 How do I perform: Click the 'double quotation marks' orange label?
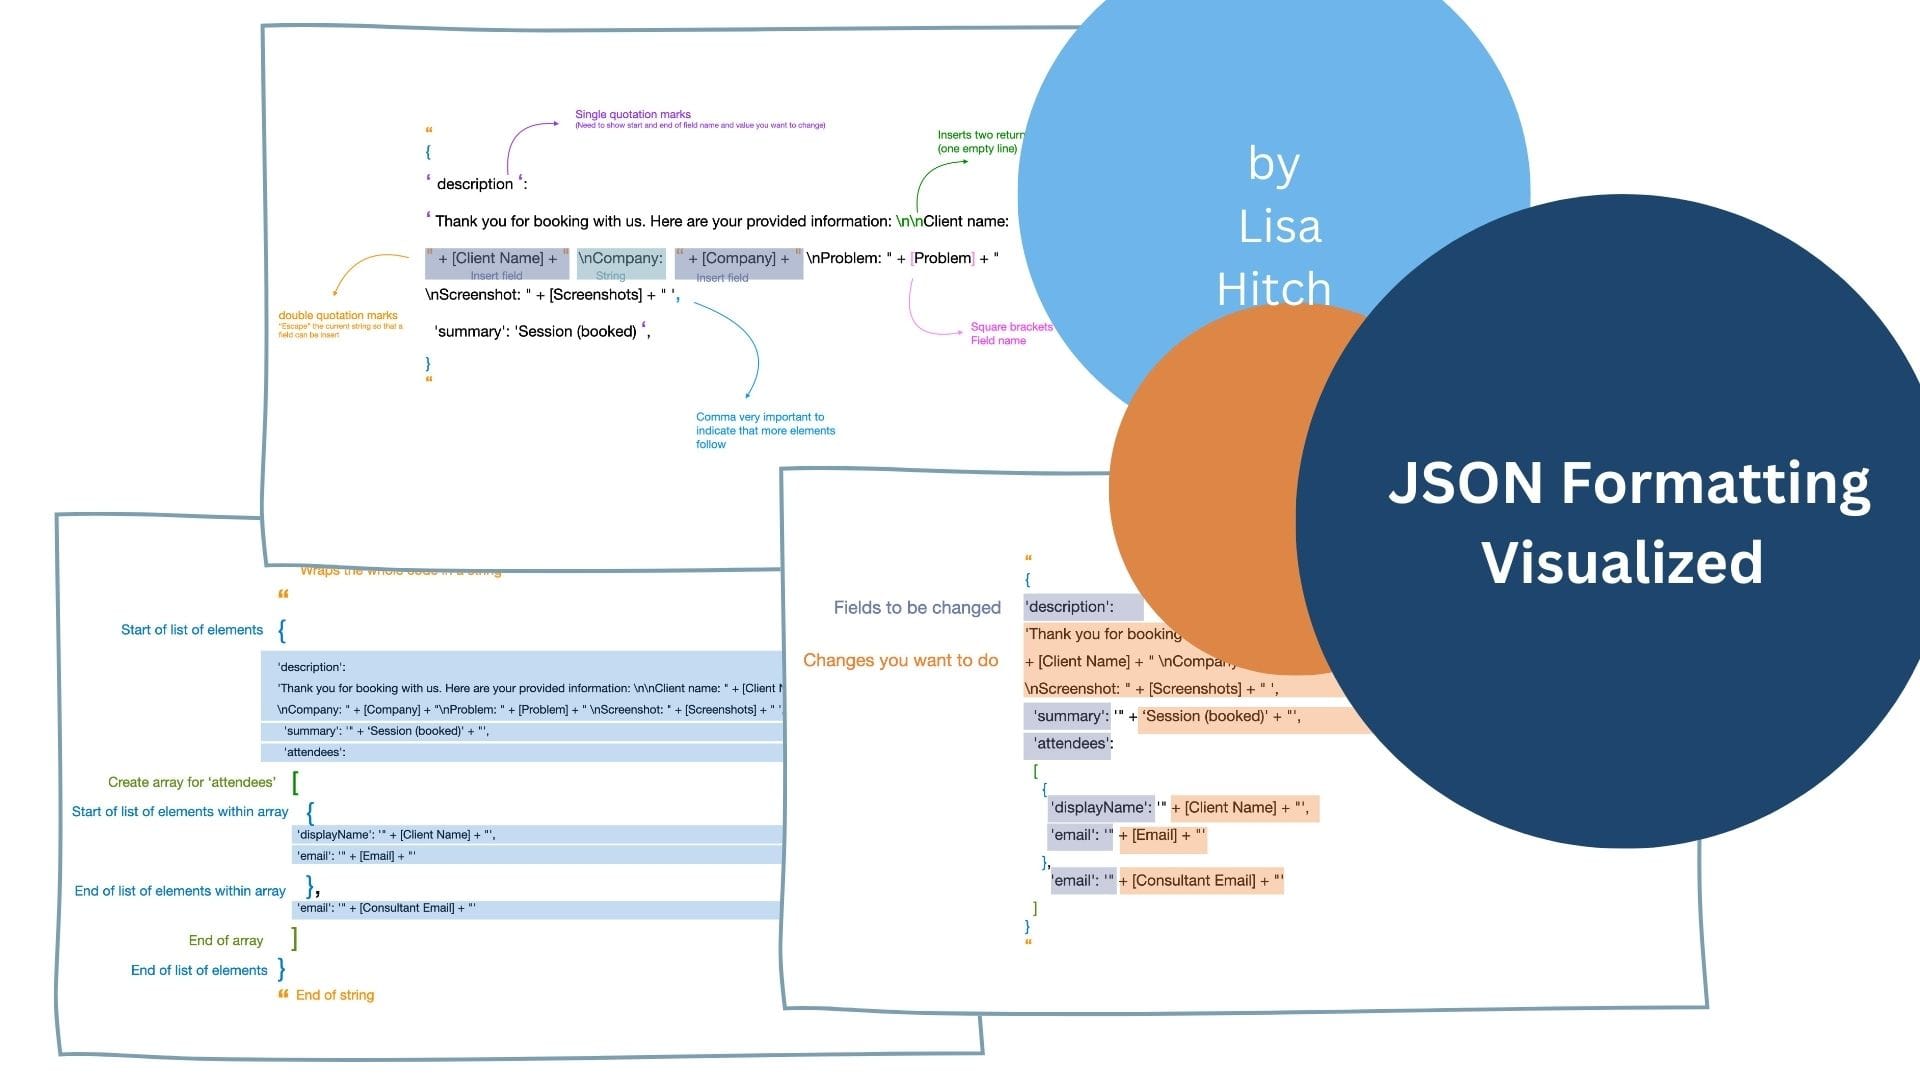tap(338, 315)
